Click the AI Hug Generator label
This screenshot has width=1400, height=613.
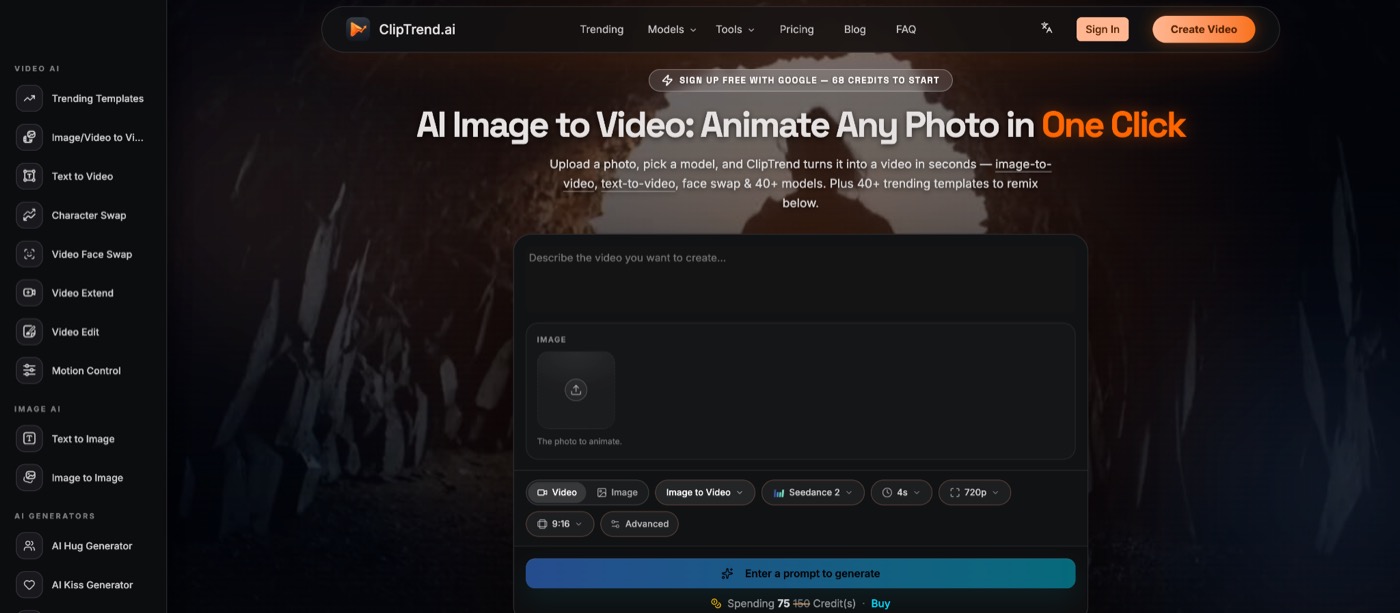(92, 546)
